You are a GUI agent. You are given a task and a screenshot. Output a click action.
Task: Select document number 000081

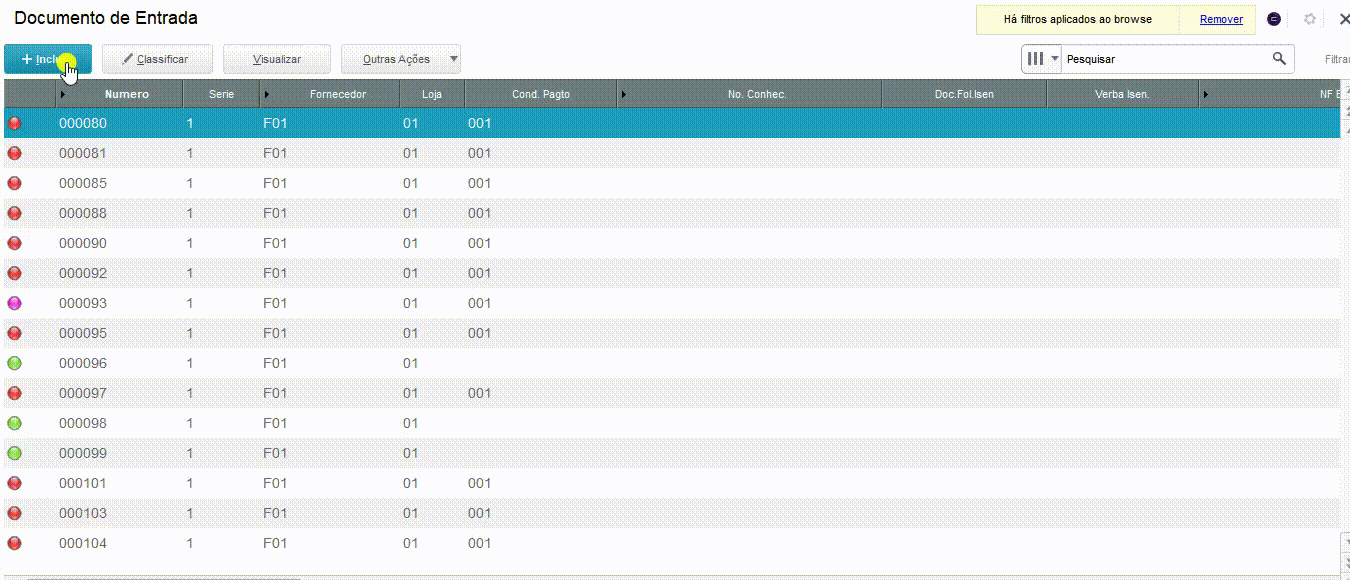83,153
